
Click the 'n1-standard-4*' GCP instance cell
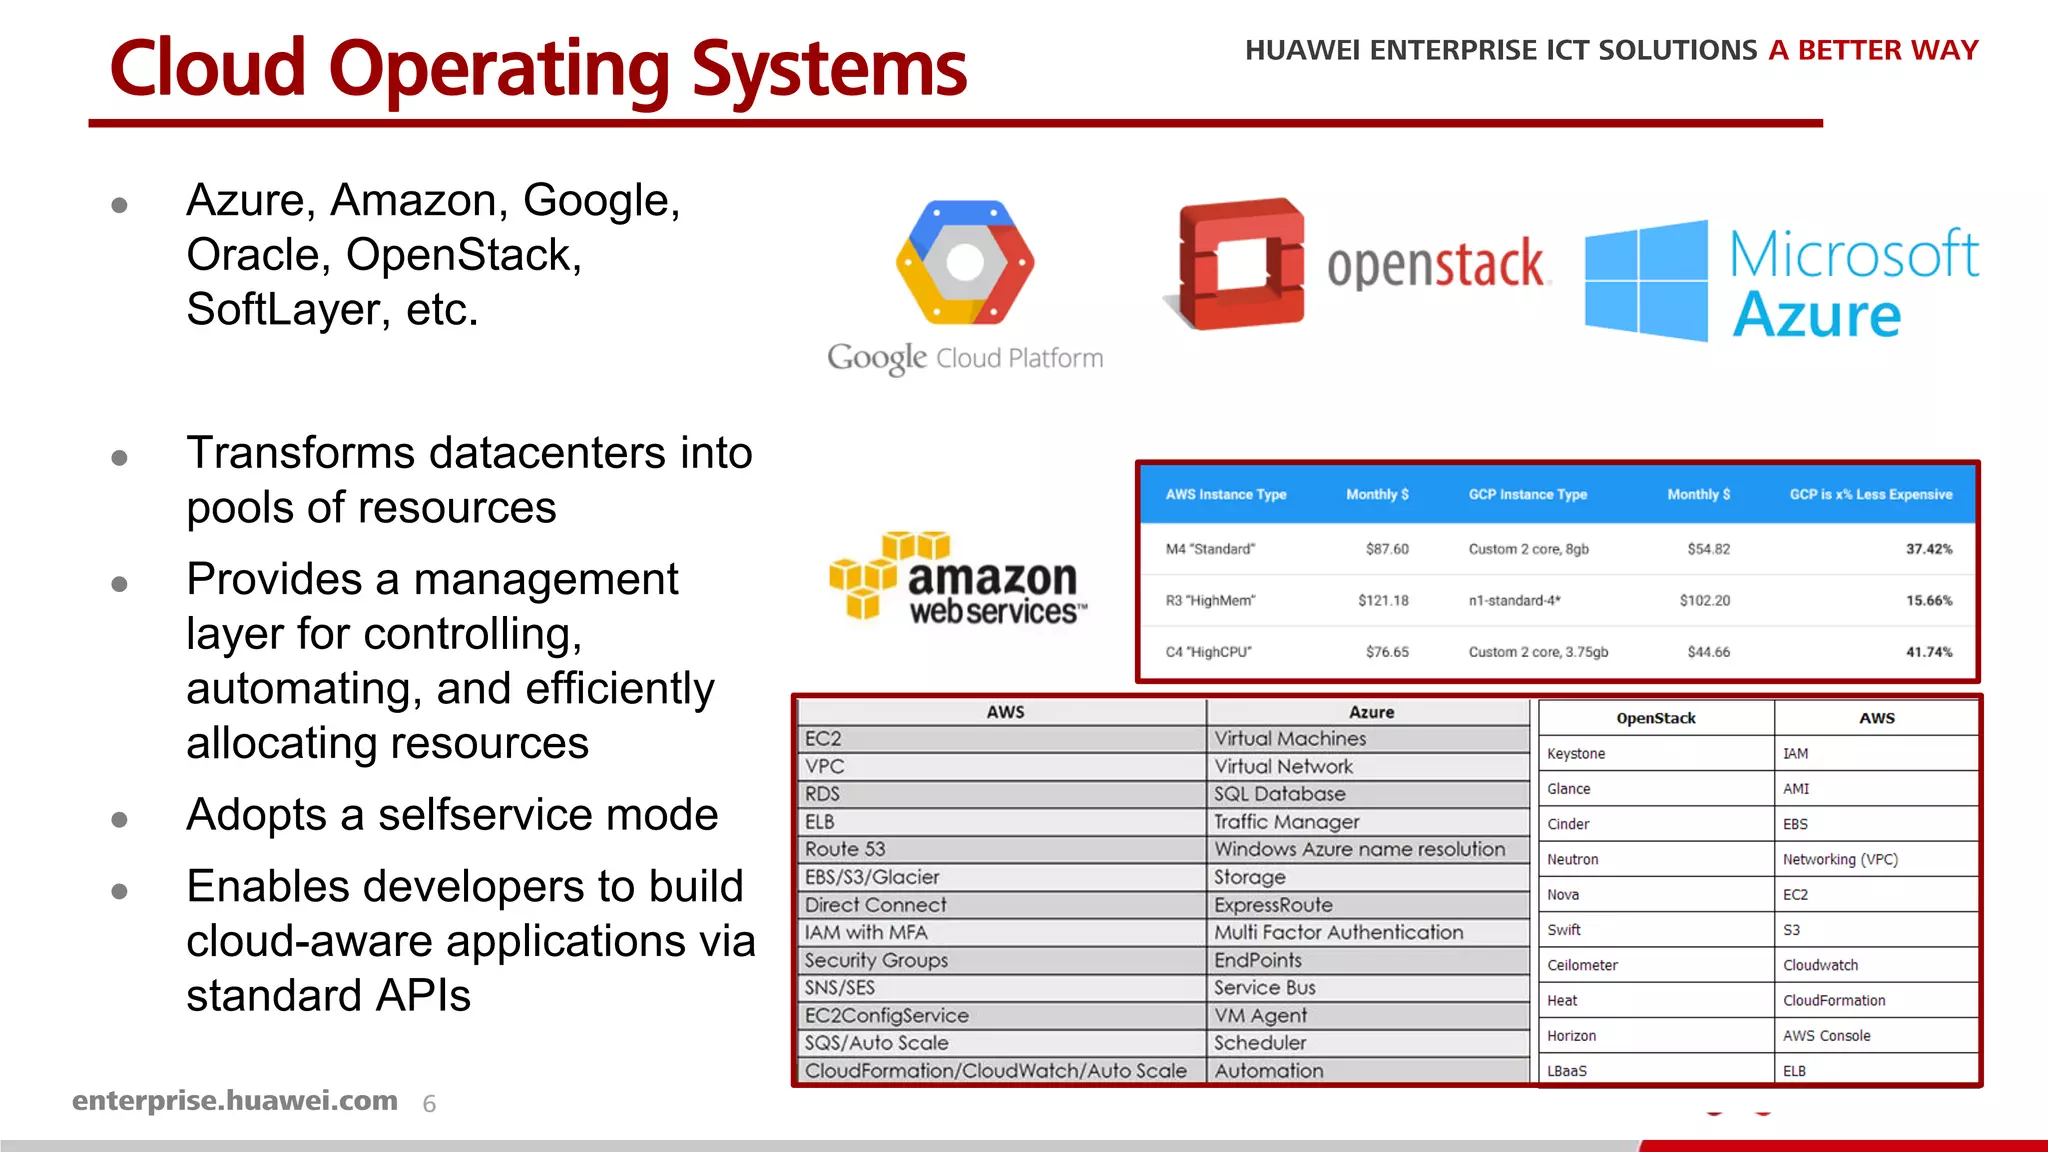click(x=1514, y=600)
